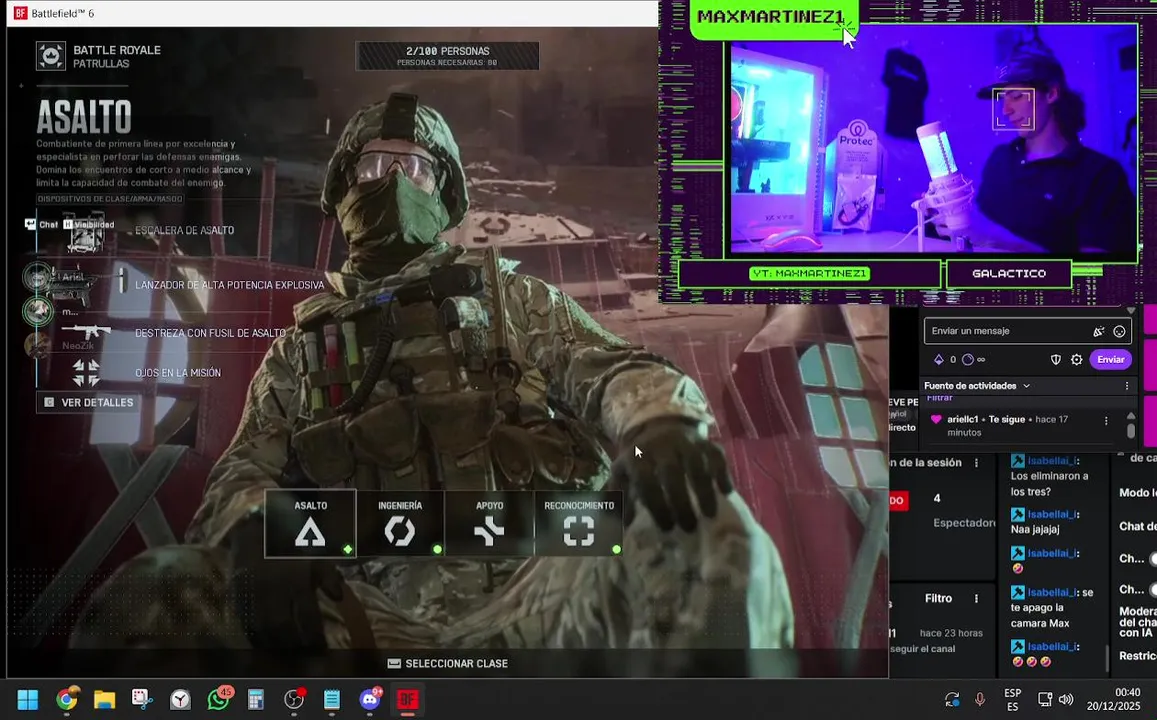Click the chat messages scrollbar
This screenshot has height=720, width=1157.
1107,659
